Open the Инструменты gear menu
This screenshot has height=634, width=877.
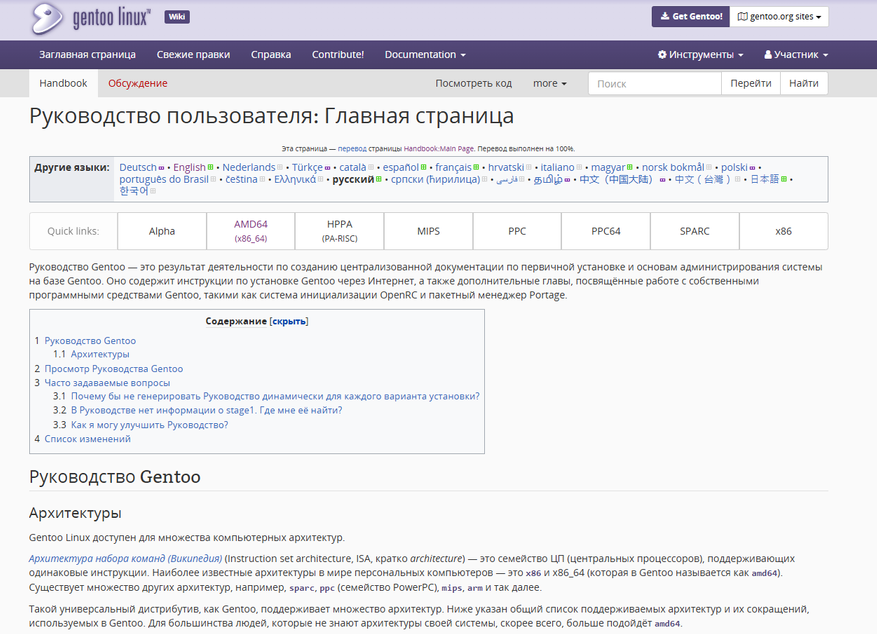coord(700,55)
